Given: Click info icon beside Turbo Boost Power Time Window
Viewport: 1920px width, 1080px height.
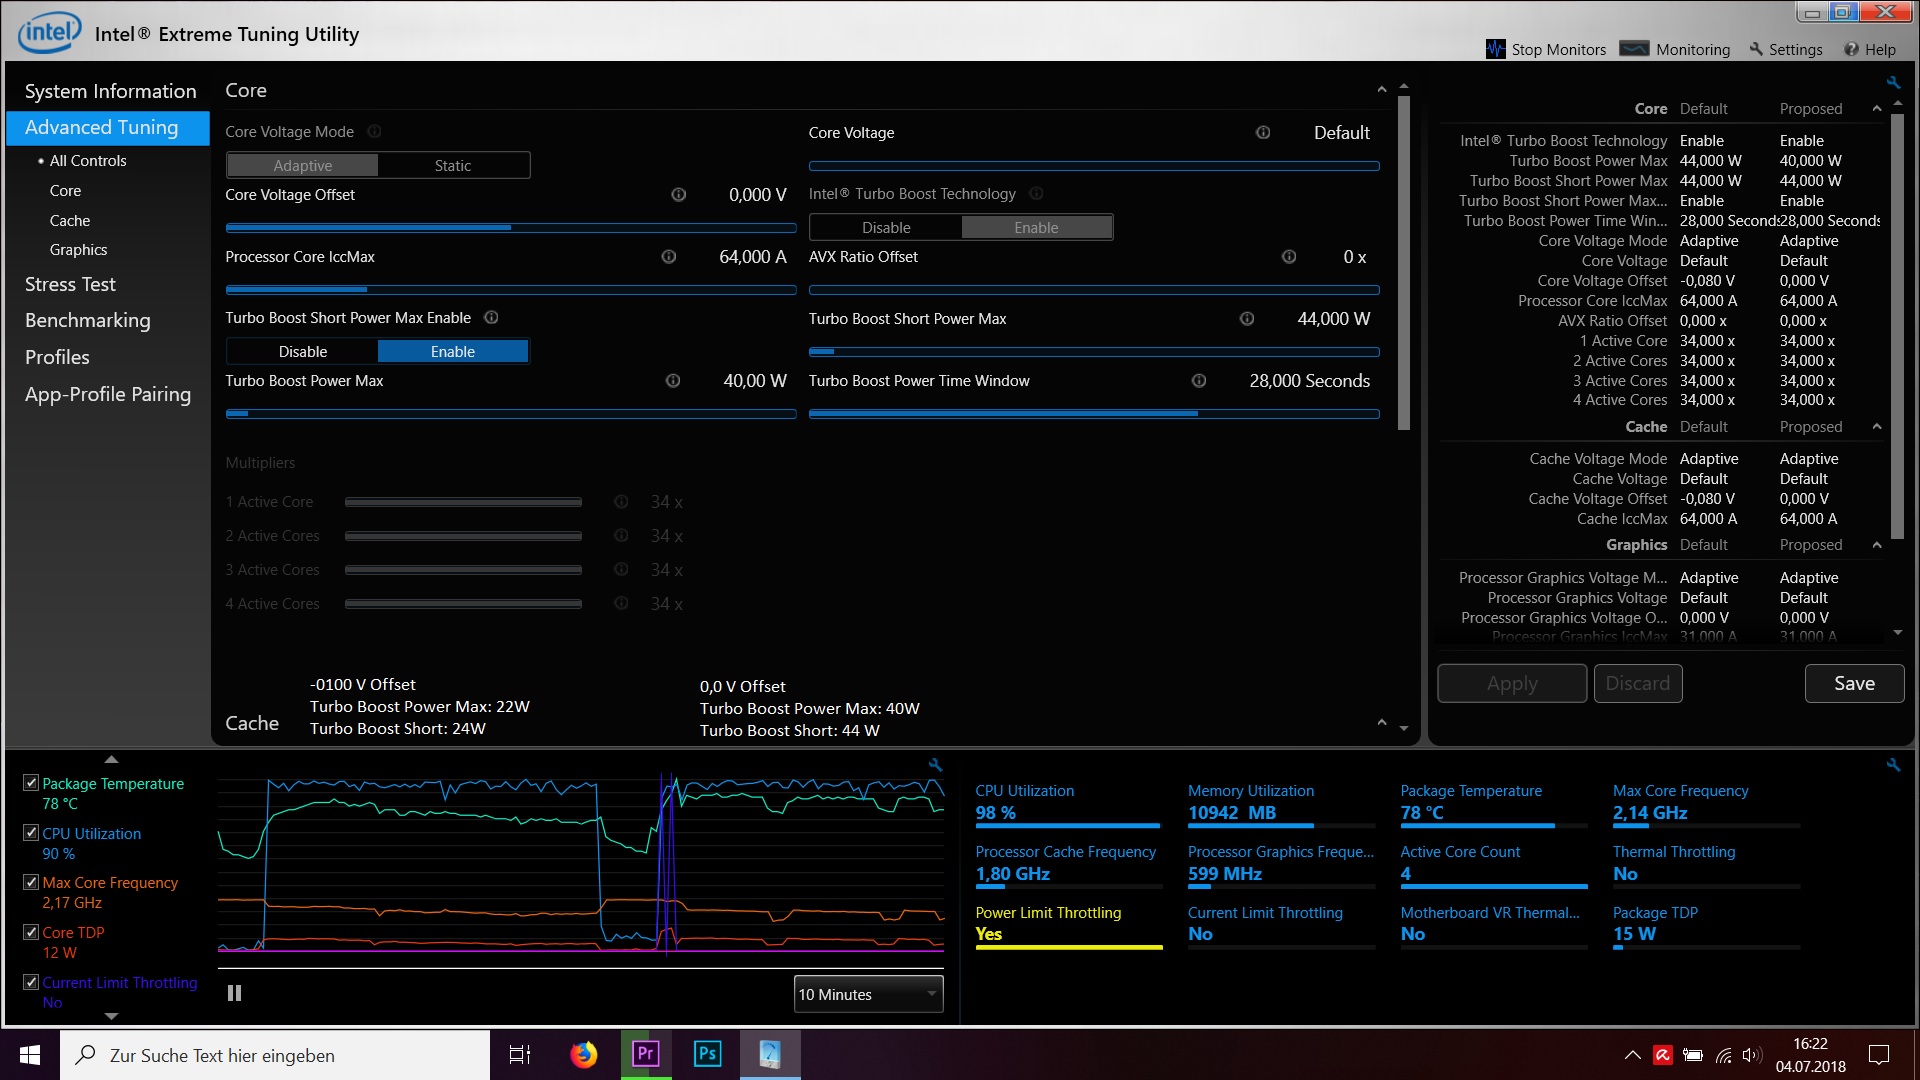Looking at the screenshot, I should [1198, 380].
